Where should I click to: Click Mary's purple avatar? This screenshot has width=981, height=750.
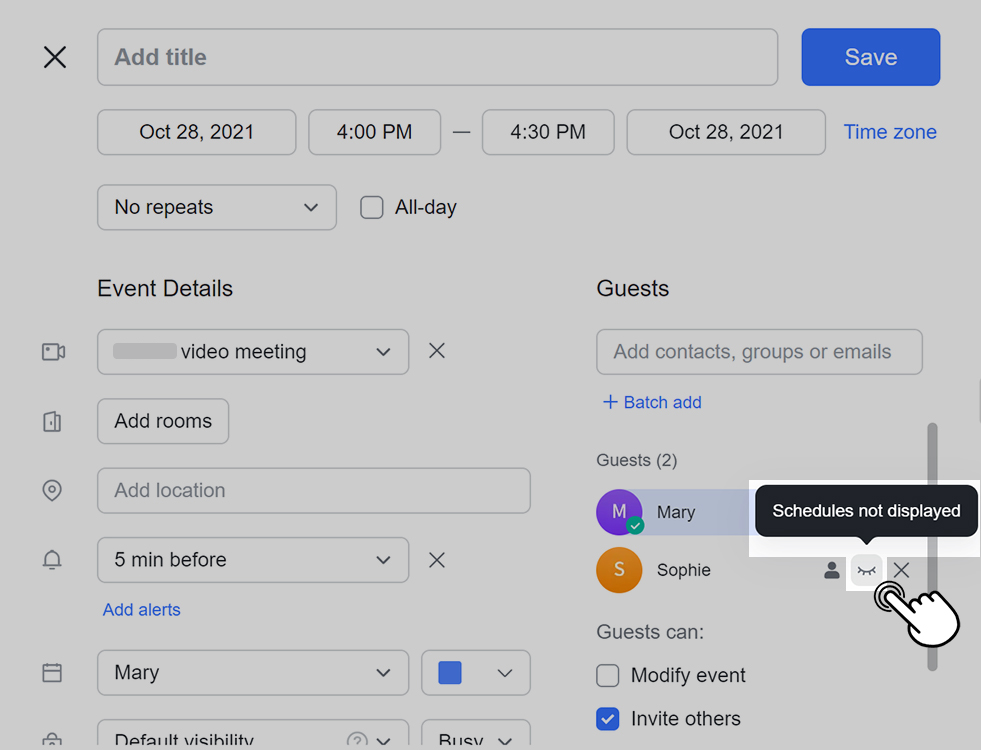tap(619, 512)
